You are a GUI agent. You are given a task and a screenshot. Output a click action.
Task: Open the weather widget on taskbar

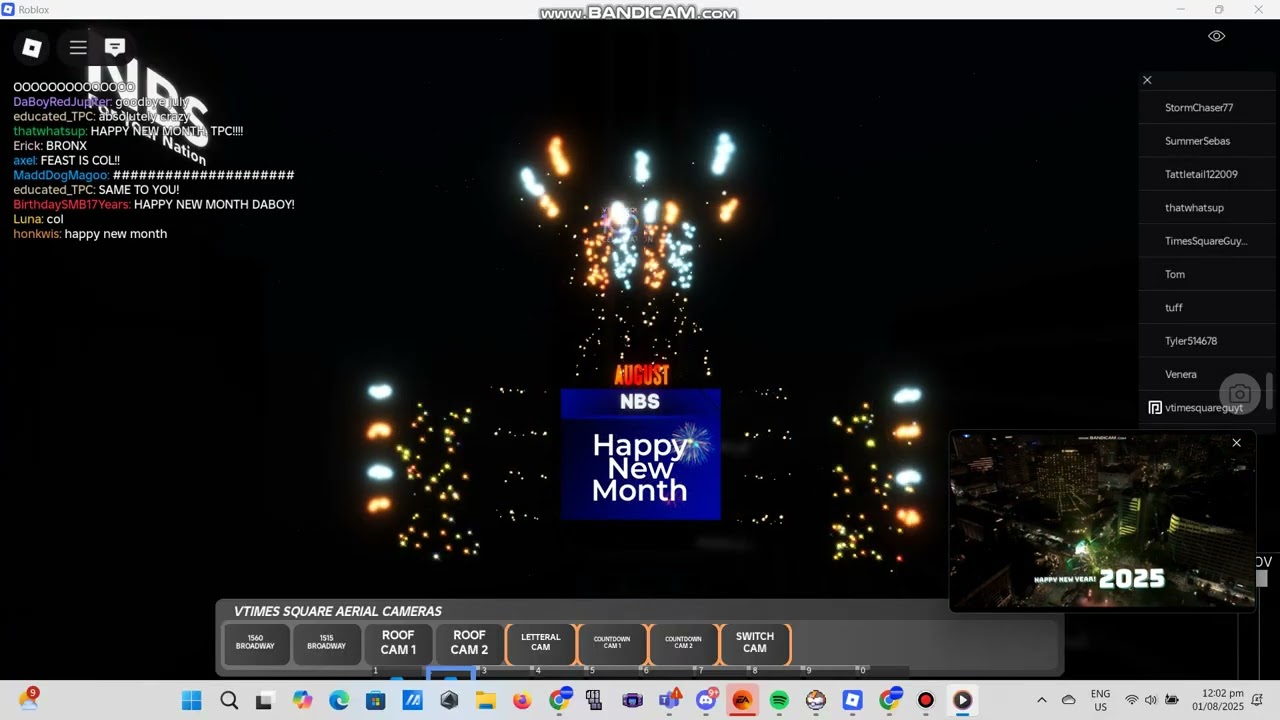click(28, 699)
